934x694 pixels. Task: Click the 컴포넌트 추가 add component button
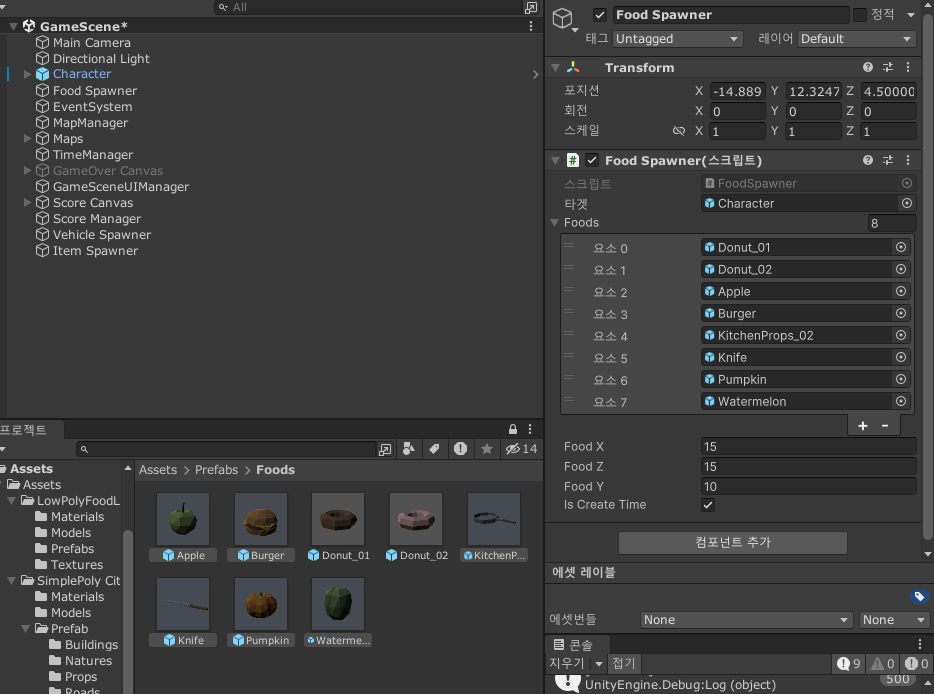click(733, 542)
